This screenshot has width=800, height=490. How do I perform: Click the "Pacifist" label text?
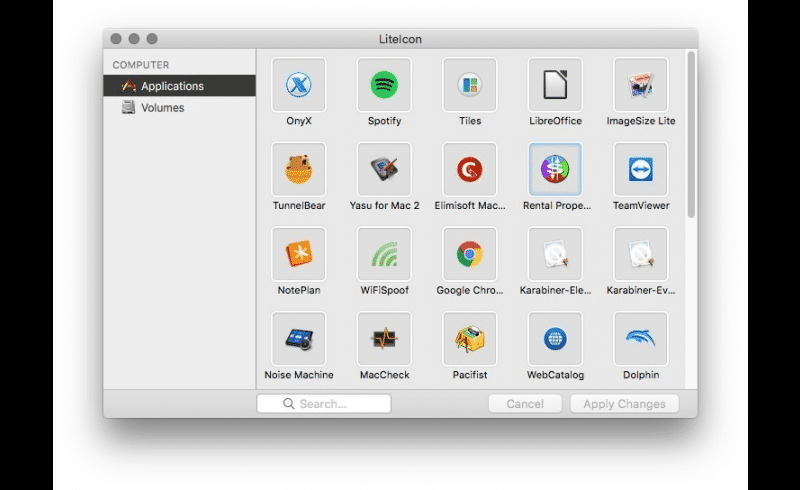click(x=469, y=375)
